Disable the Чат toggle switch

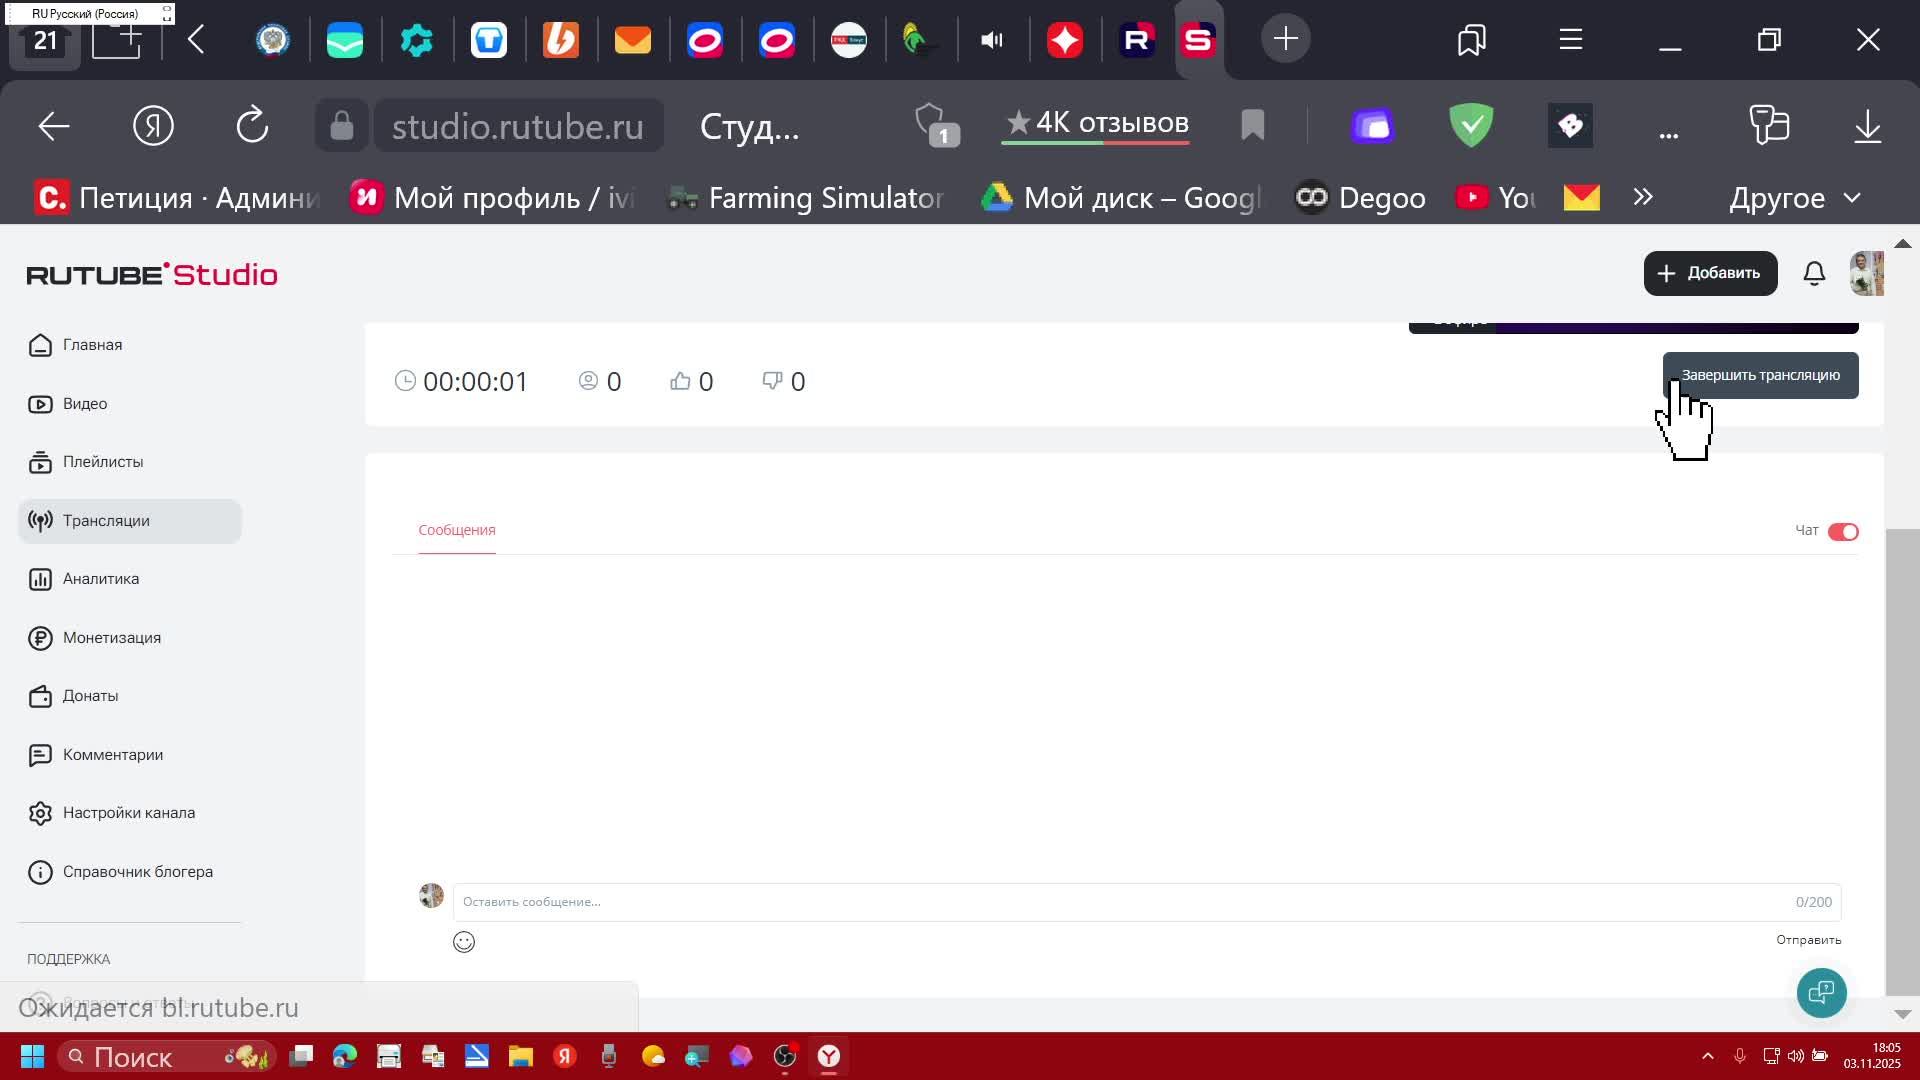[1842, 531]
